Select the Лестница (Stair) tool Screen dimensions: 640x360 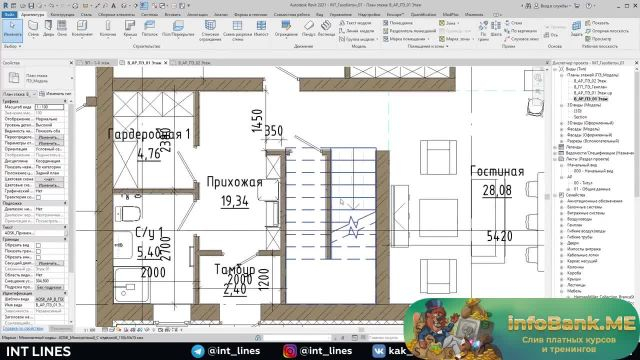click(x=326, y=29)
